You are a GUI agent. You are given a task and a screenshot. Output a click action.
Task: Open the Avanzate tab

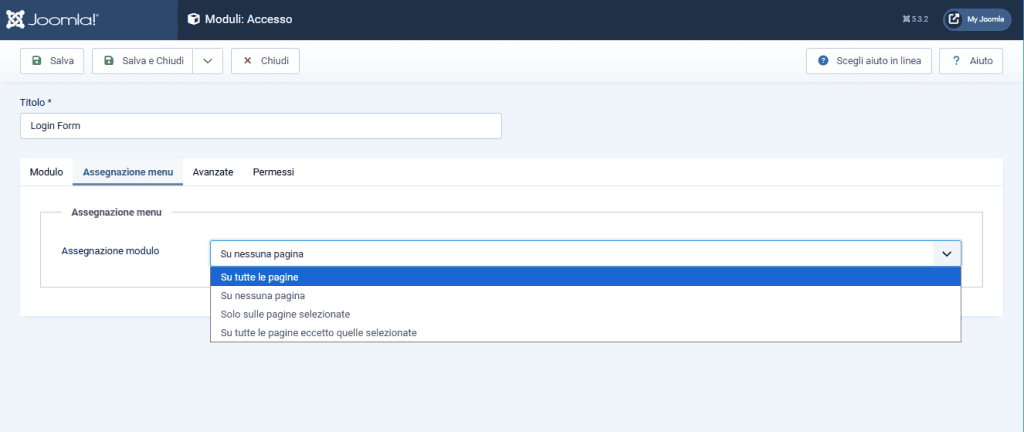213,172
